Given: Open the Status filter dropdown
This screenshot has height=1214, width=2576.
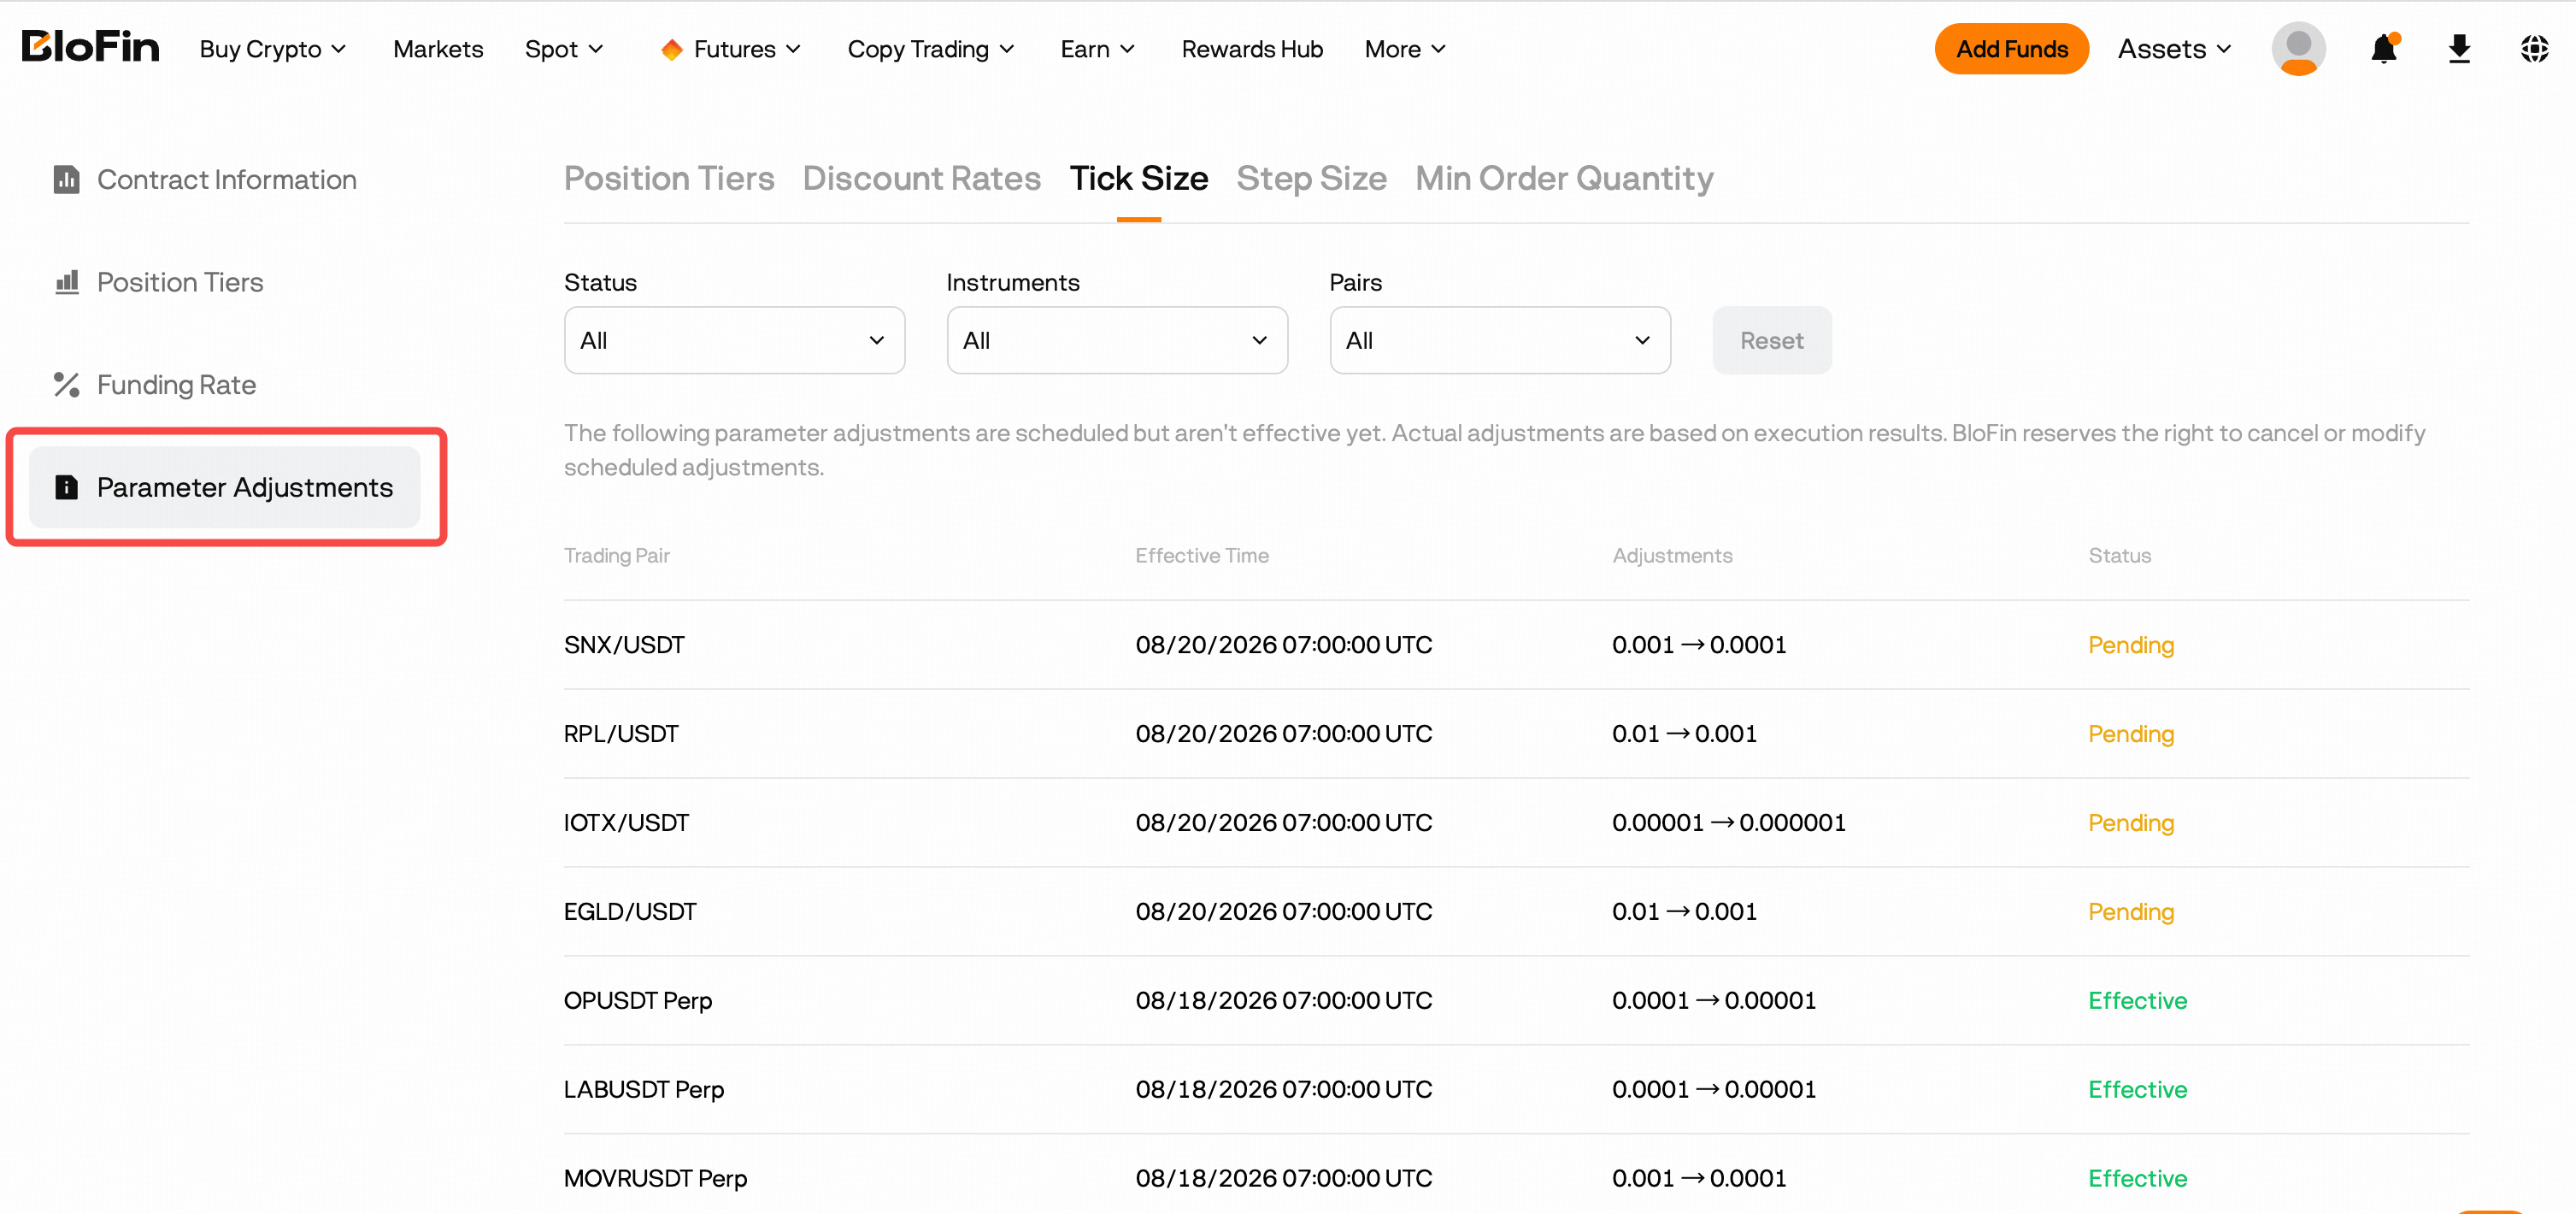Looking at the screenshot, I should click(x=734, y=340).
